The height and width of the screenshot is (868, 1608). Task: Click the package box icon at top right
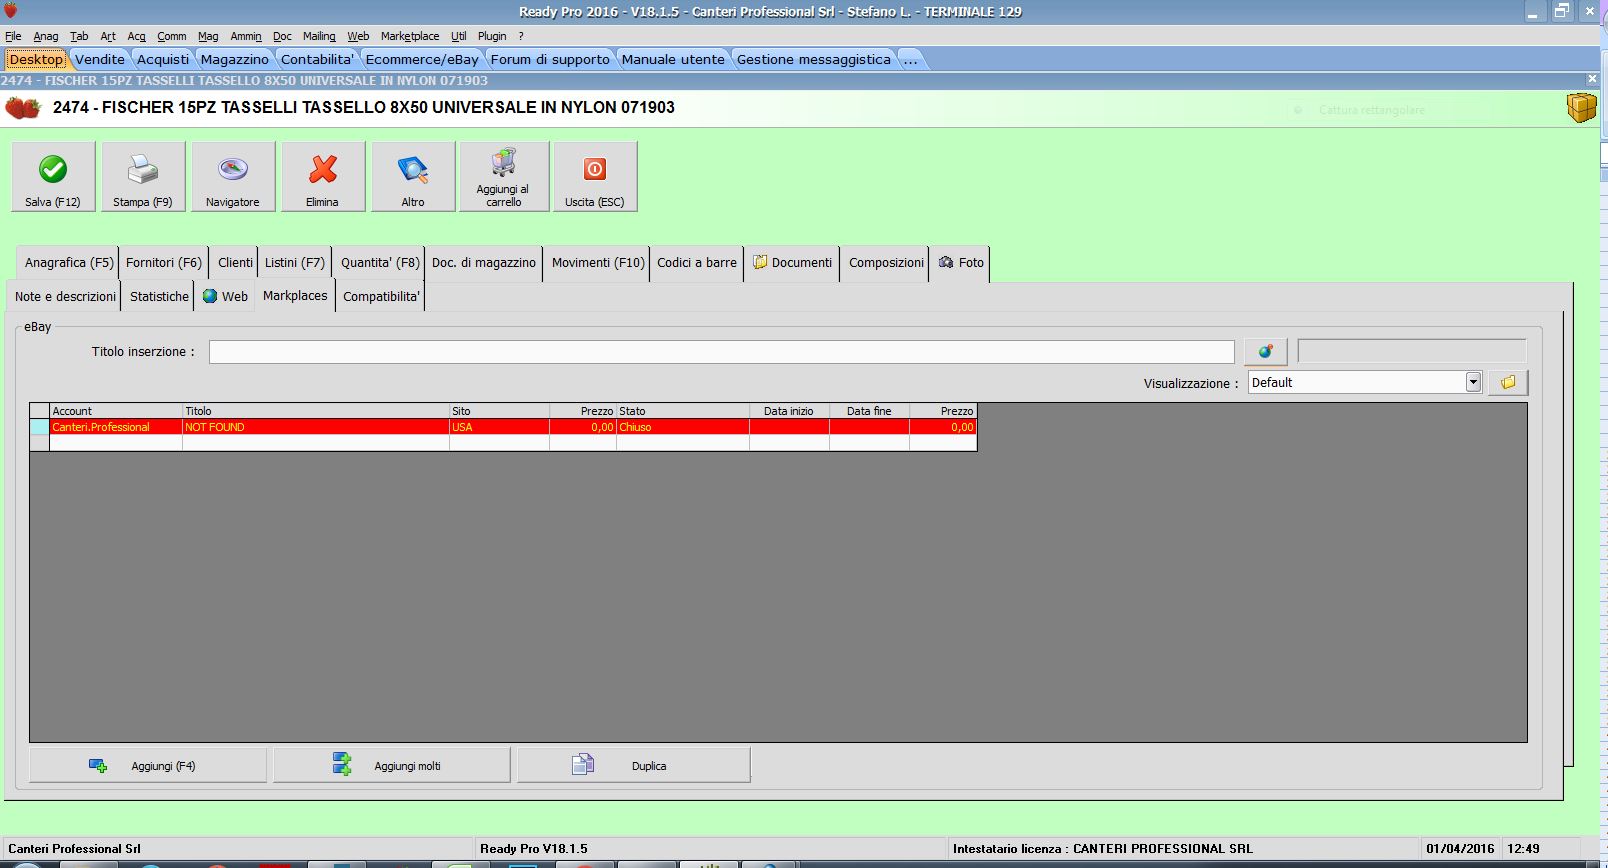1581,107
